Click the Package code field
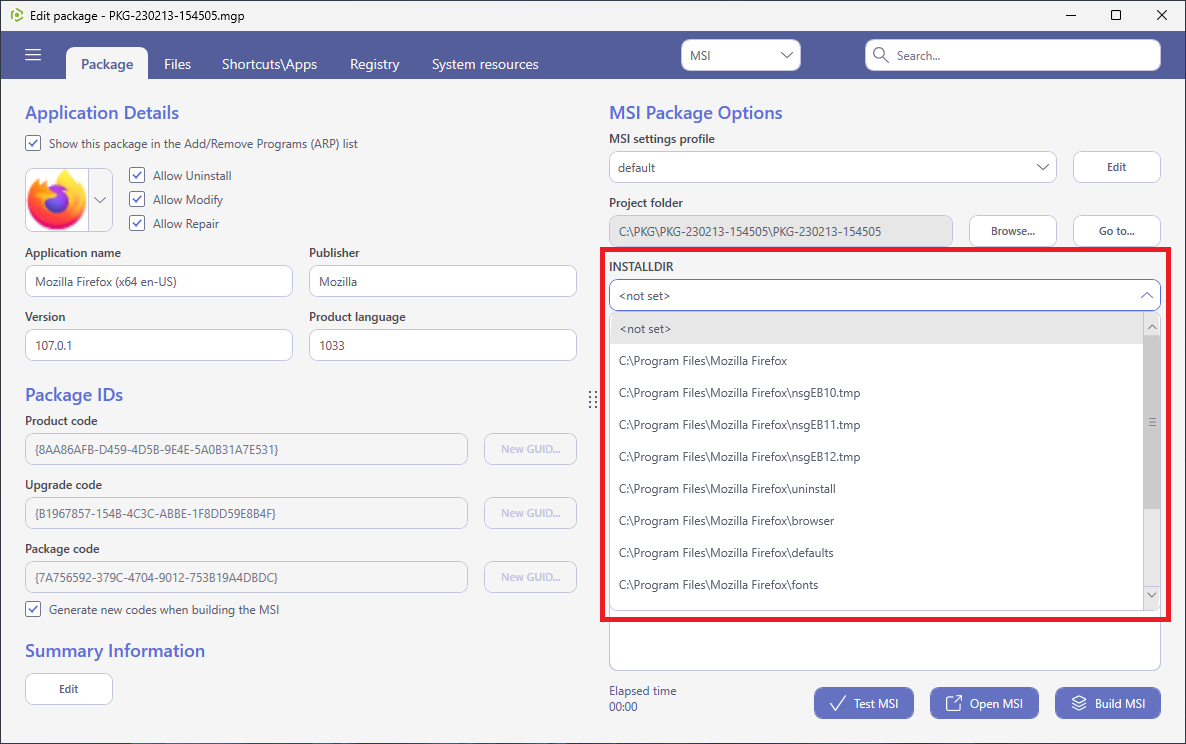This screenshot has height=744, width=1186. point(246,577)
